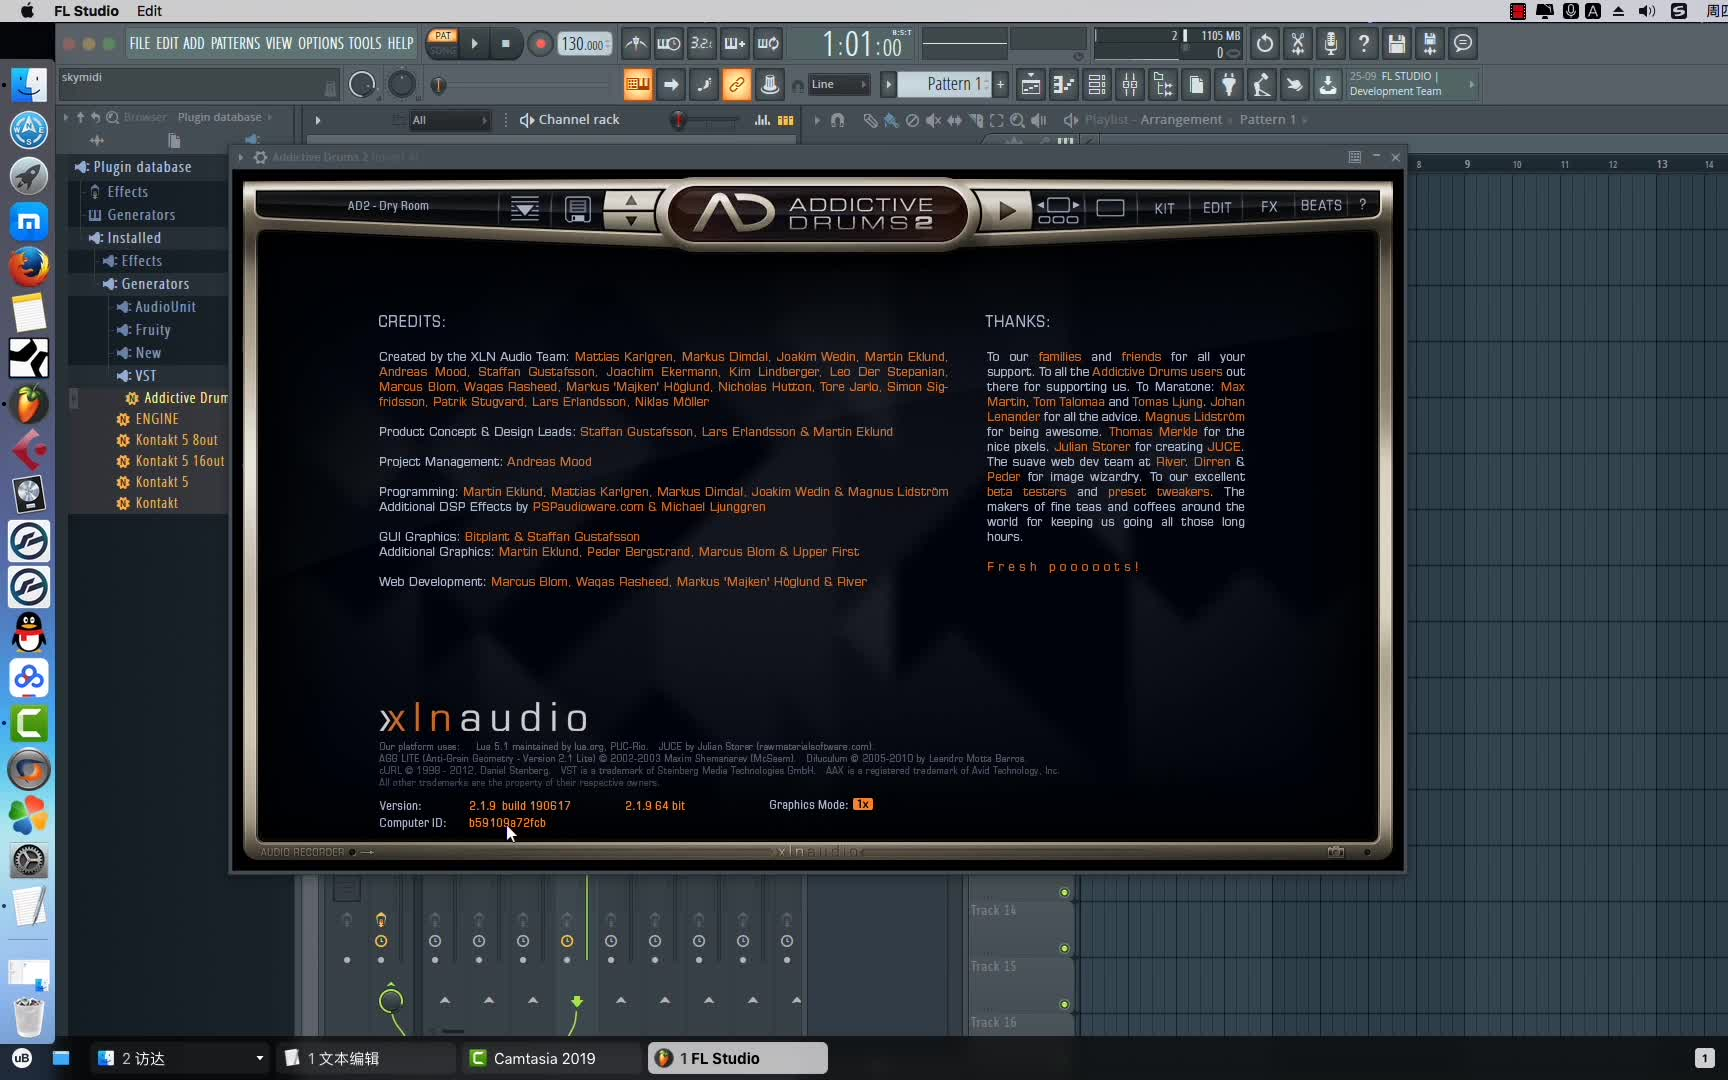Image resolution: width=1728 pixels, height=1080 pixels.
Task: Open the PATTERNS menu
Action: coord(235,43)
